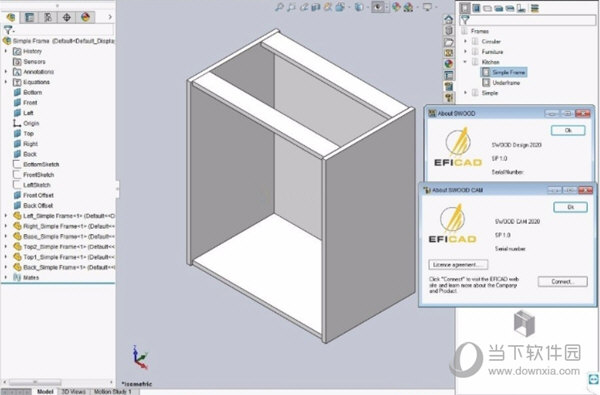Click the Zoom to Area icon

(x=292, y=7)
